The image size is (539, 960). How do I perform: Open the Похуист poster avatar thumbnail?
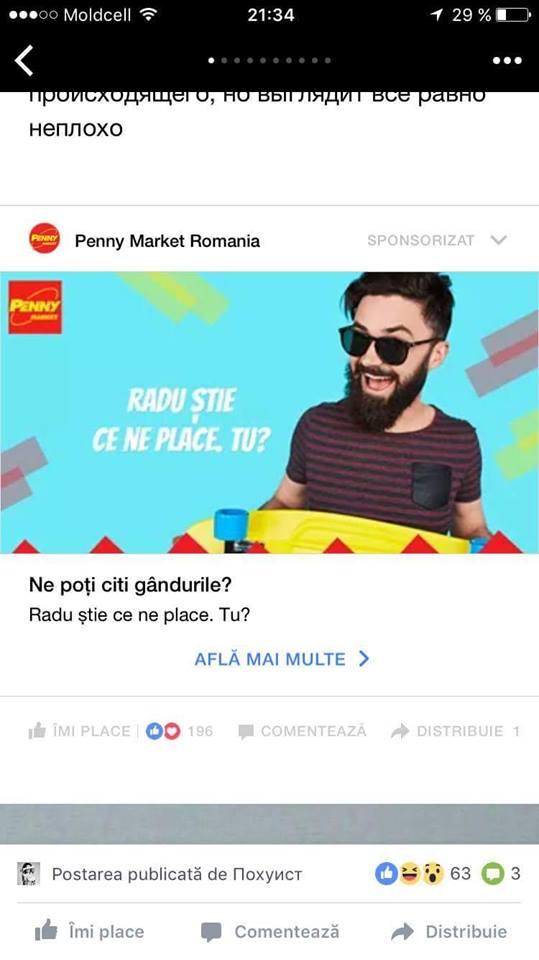28,874
